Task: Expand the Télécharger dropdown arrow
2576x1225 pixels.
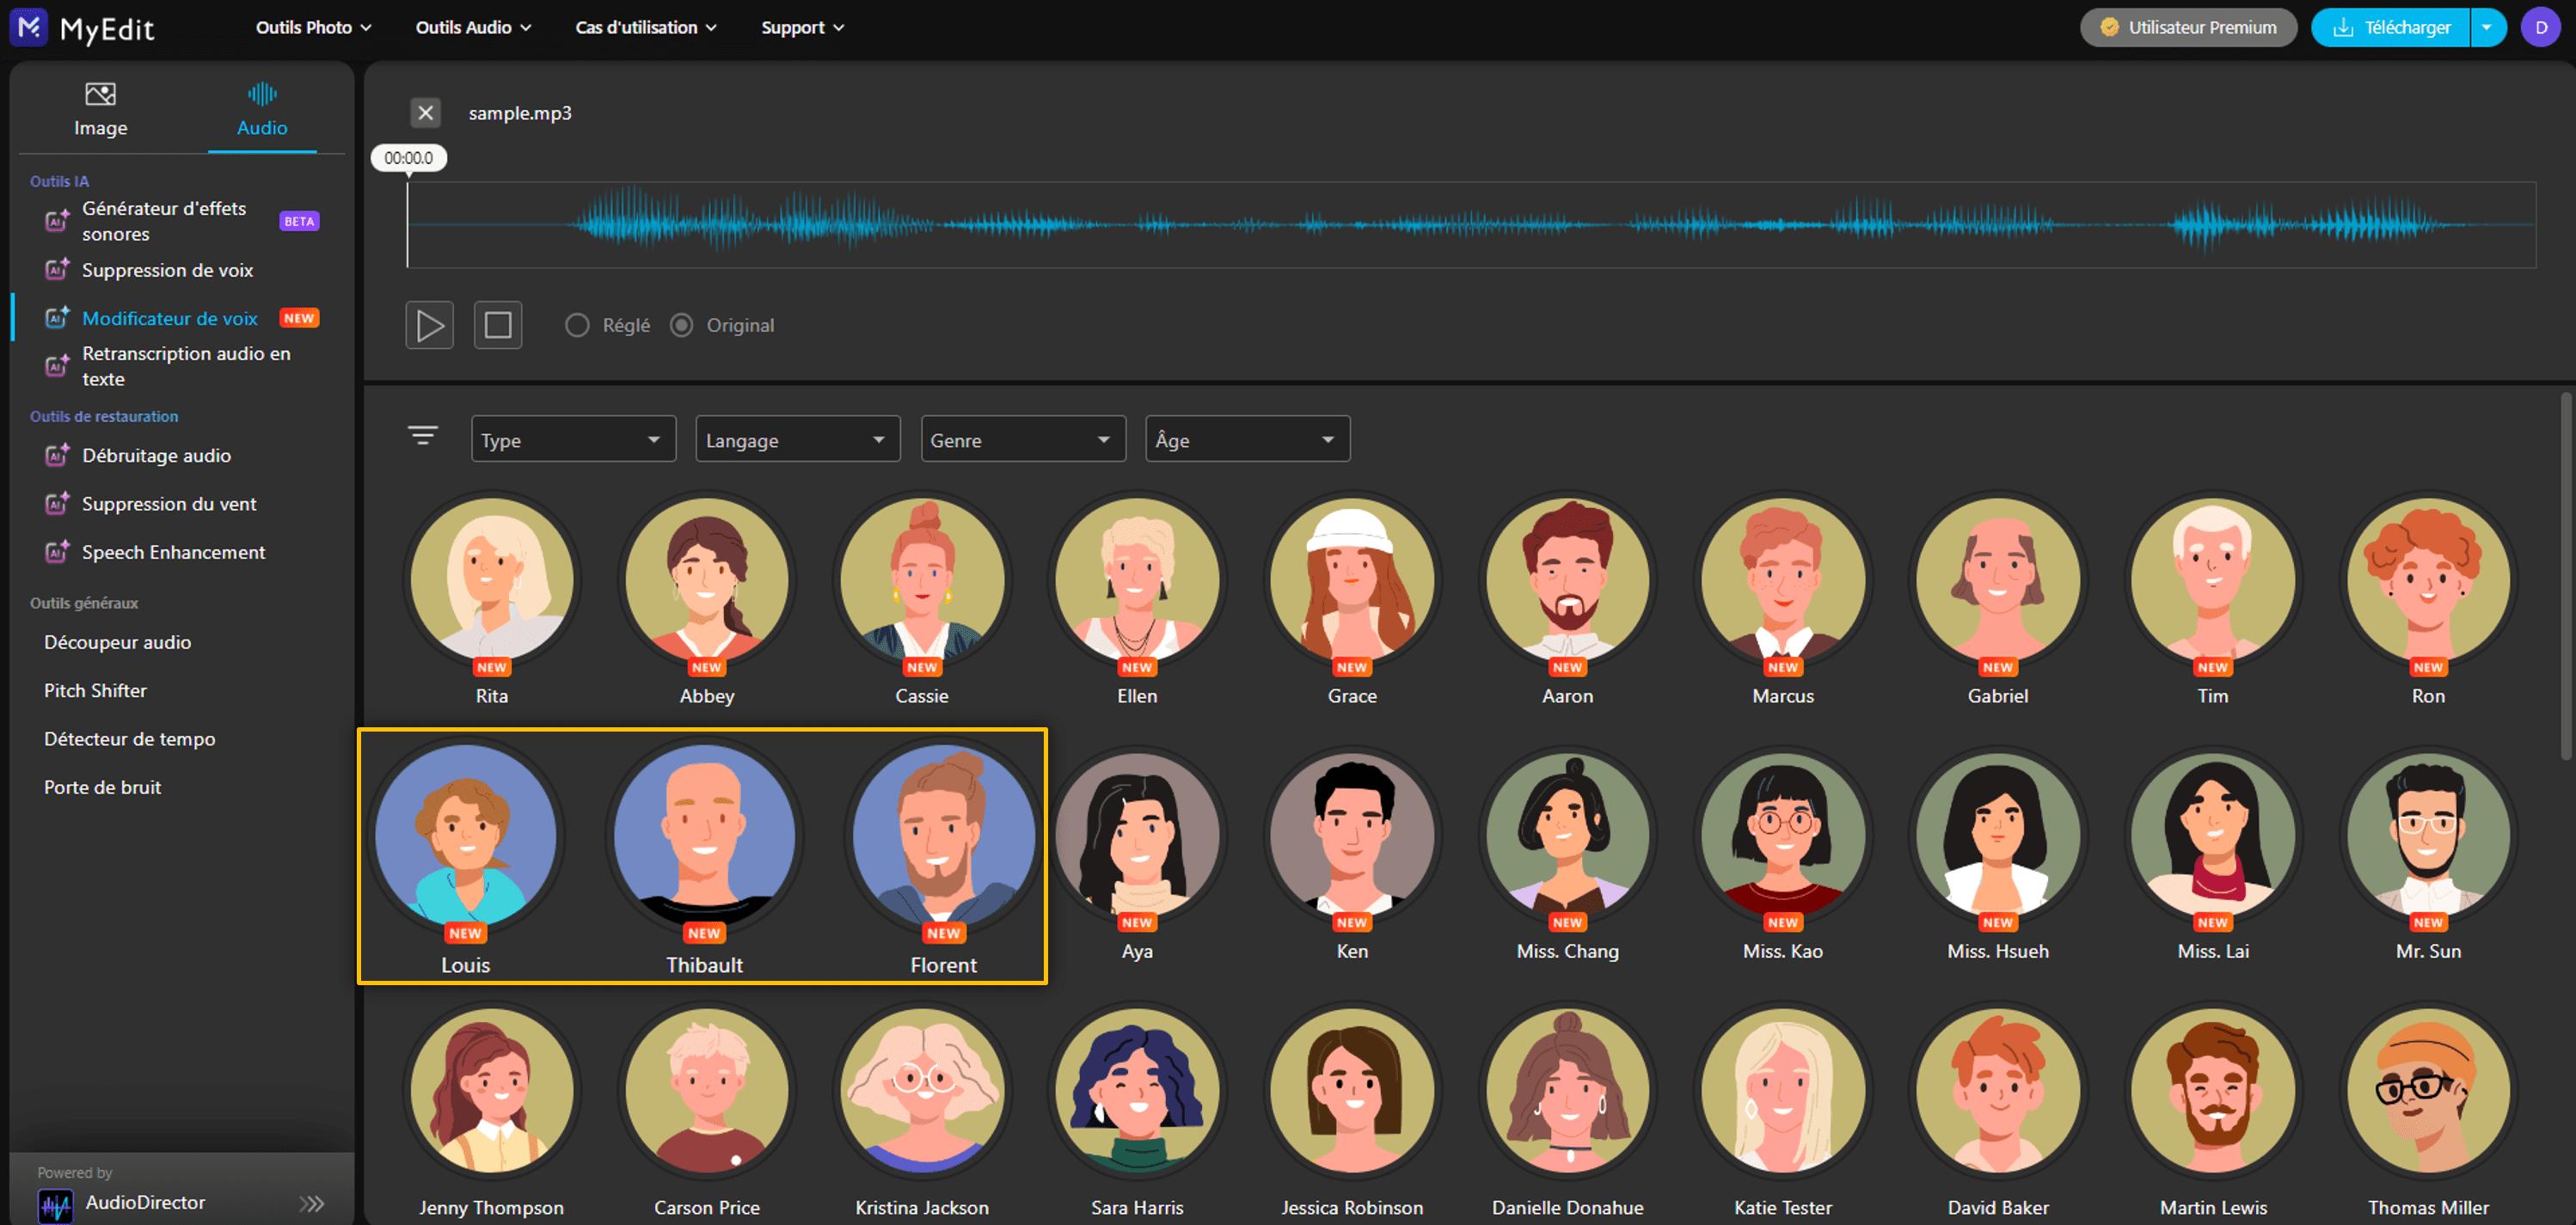Action: point(2486,27)
